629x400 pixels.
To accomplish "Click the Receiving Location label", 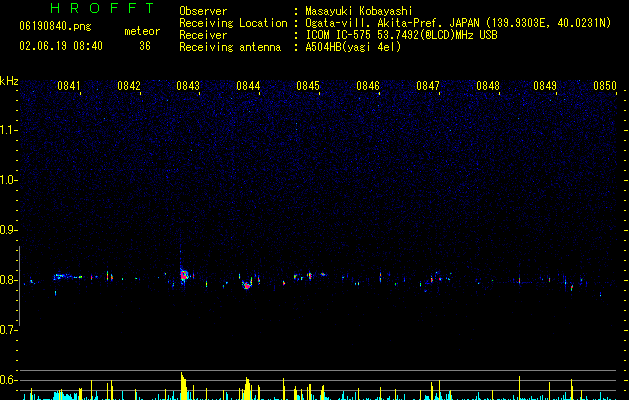I will (233, 23).
